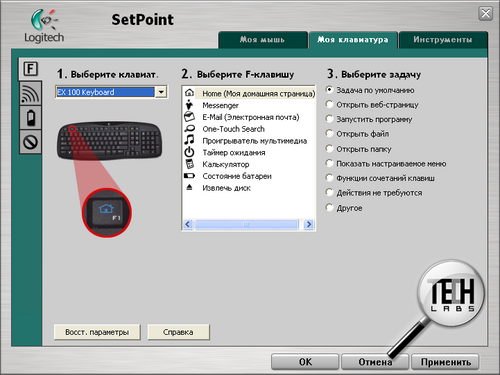The height and width of the screenshot is (375, 500).
Task: Select the Messenger key icon in list
Action: [x=189, y=105]
